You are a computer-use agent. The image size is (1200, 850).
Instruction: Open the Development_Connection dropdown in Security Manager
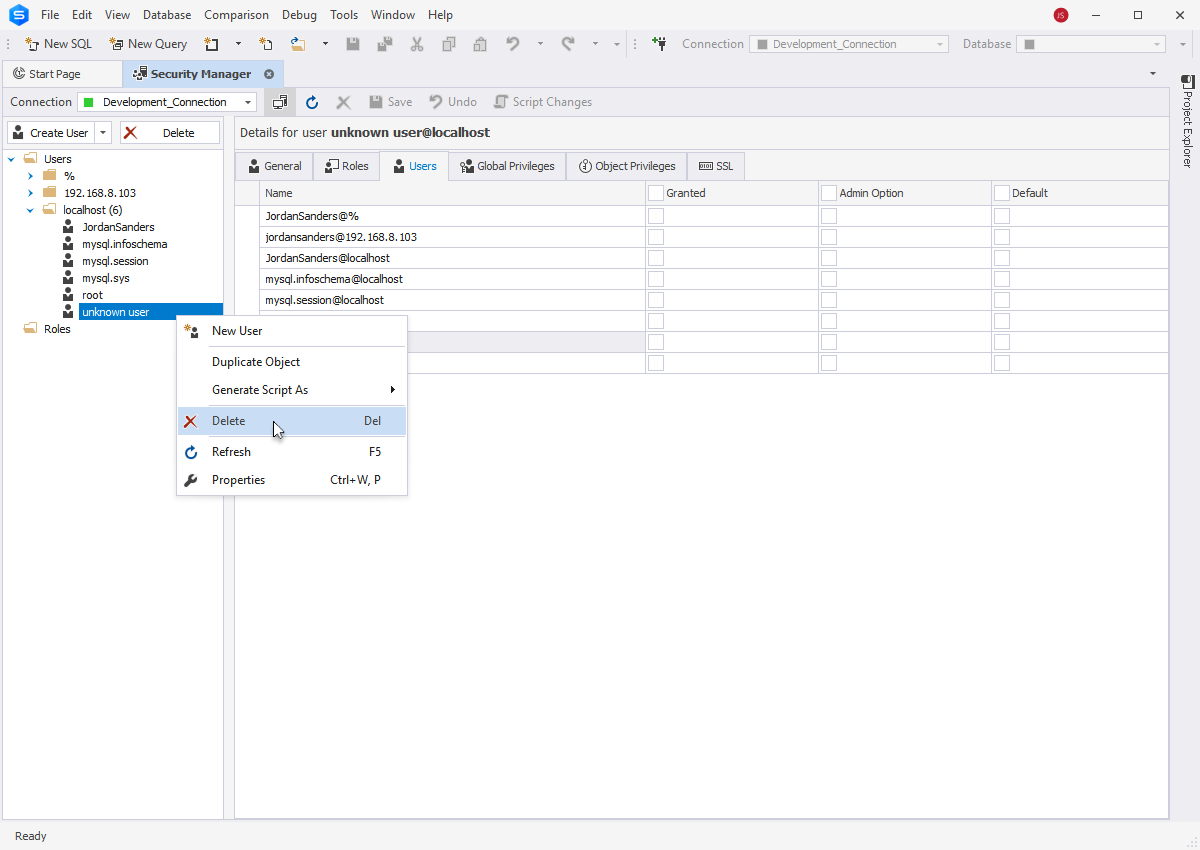[x=248, y=102]
